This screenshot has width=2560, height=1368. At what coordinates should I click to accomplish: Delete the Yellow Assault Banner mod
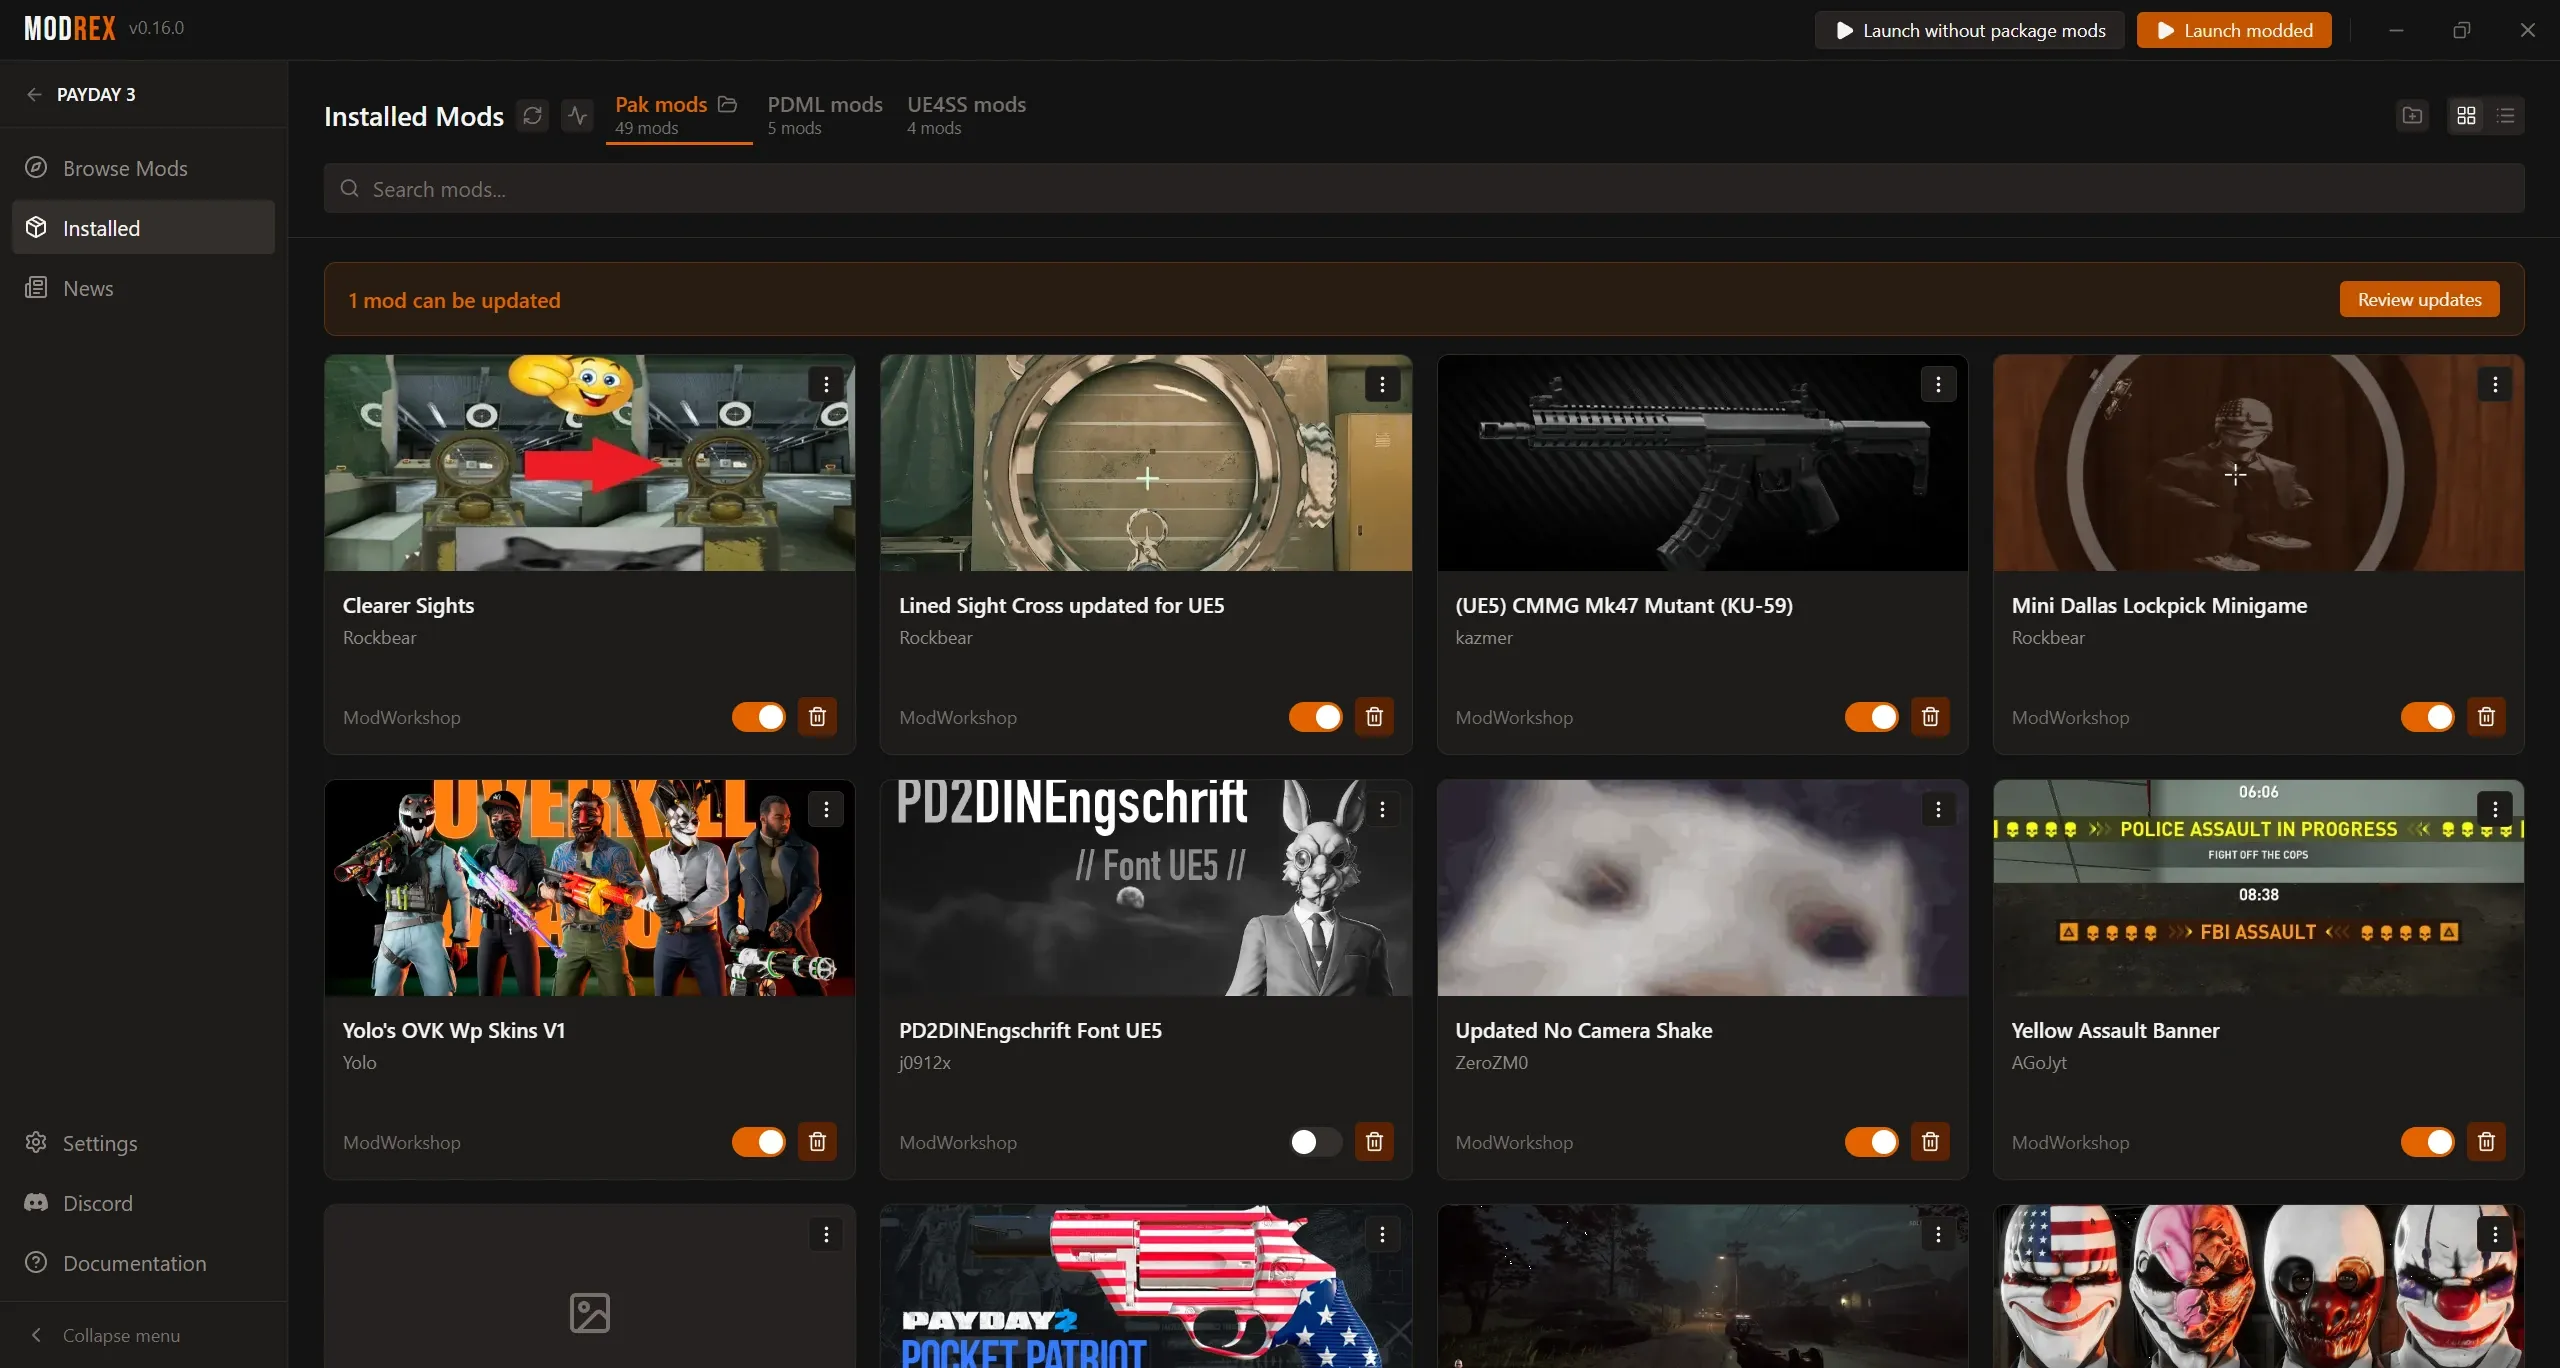tap(2486, 1142)
